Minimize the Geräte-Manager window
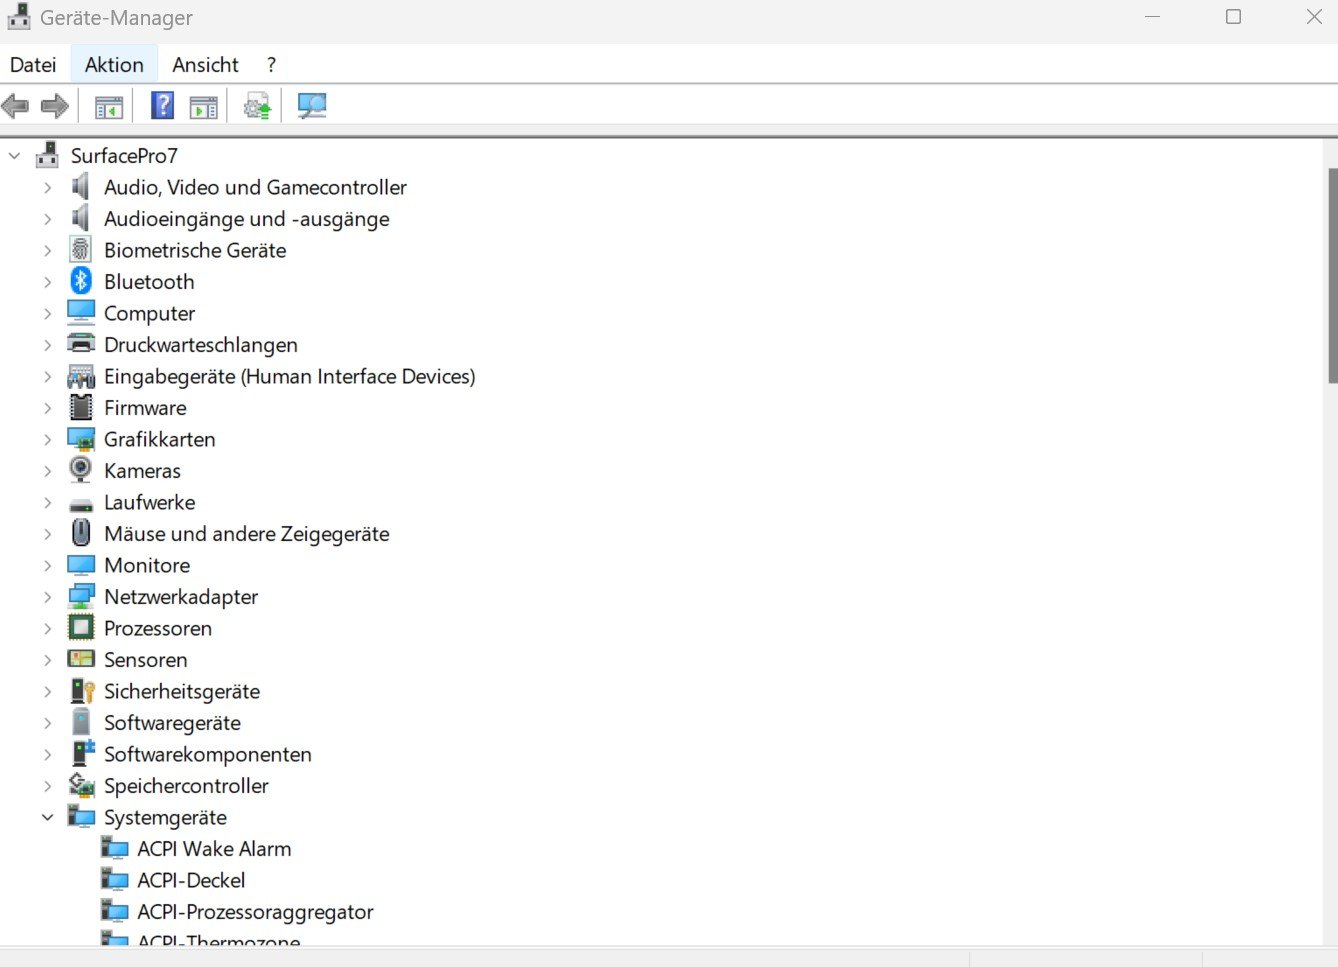Viewport: 1338px width, 967px height. 1152,17
